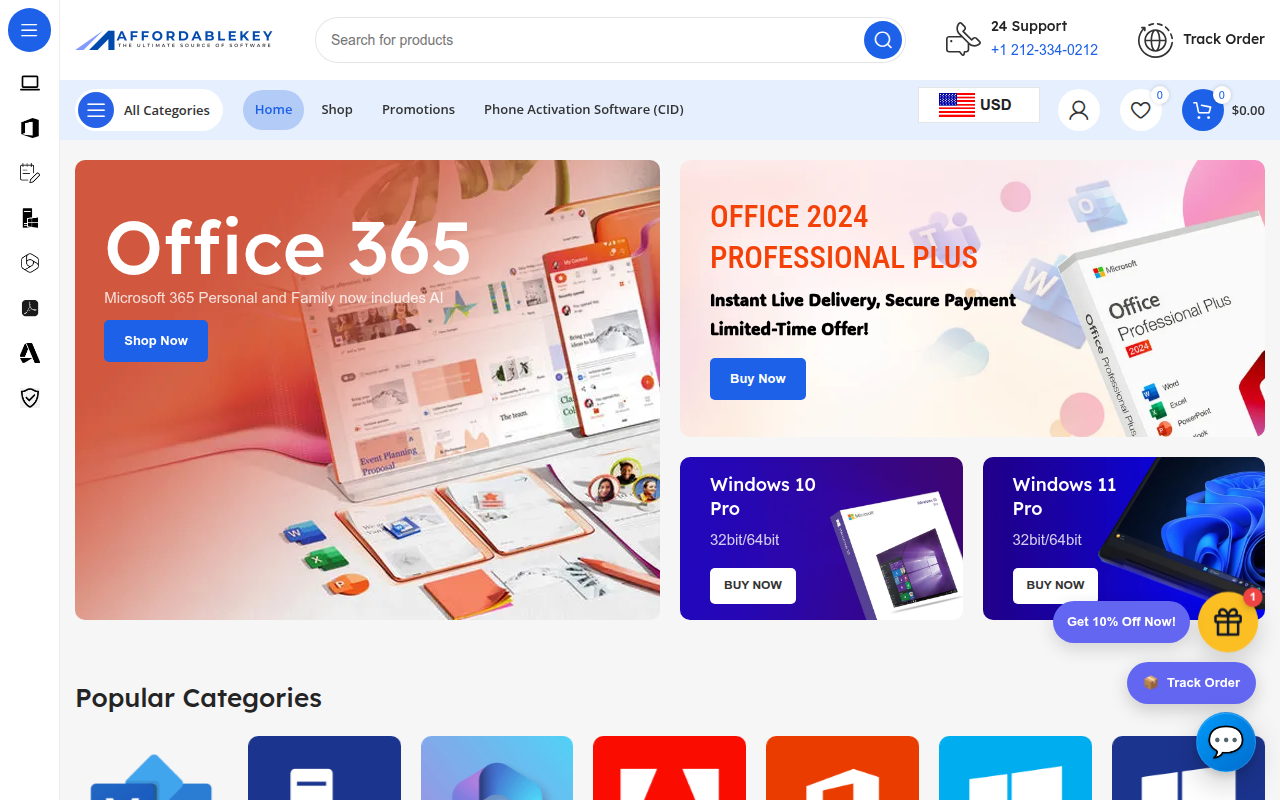Click the Windows 11 Pro banner title
The image size is (1280, 800).
click(x=1064, y=496)
